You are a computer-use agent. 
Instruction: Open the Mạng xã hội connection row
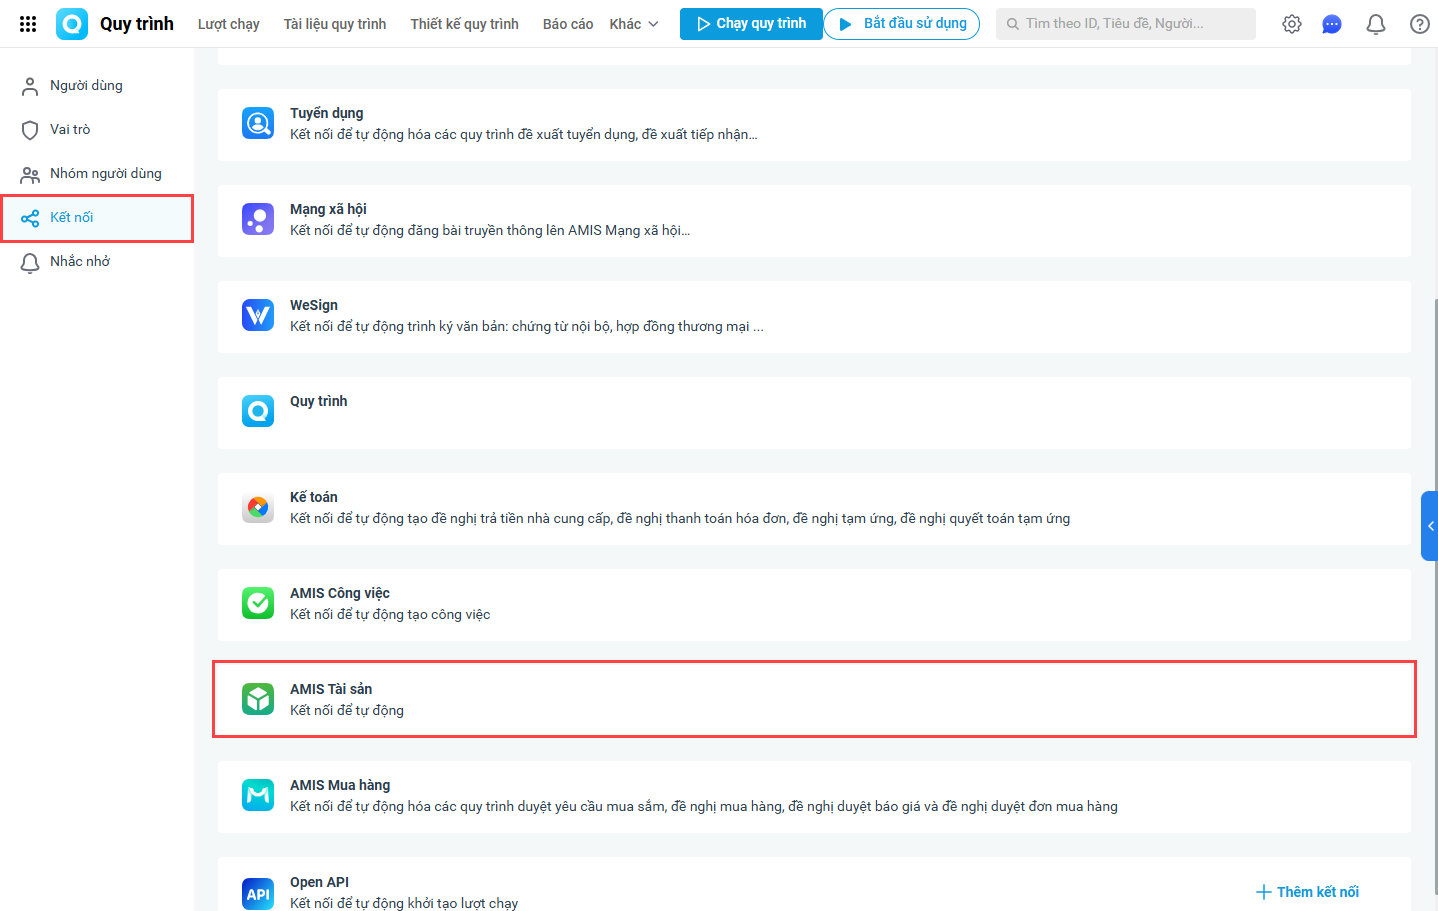point(814,221)
